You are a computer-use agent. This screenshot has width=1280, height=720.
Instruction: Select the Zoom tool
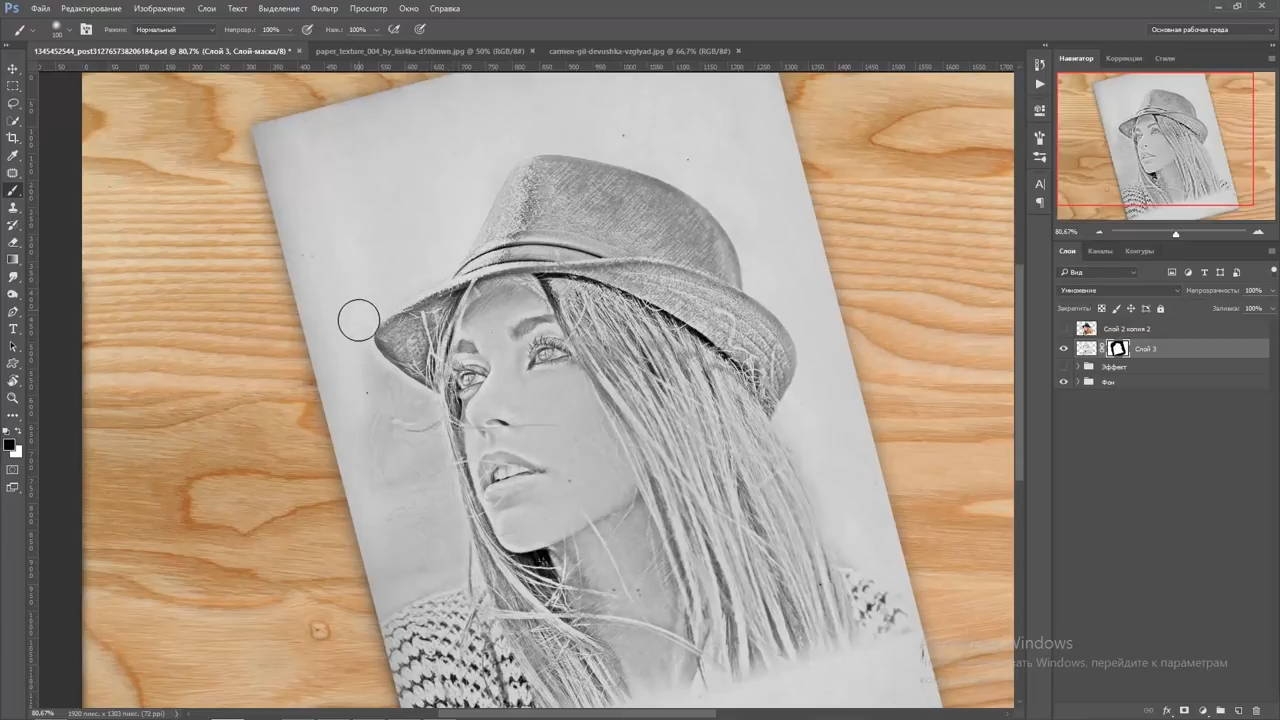pyautogui.click(x=13, y=398)
